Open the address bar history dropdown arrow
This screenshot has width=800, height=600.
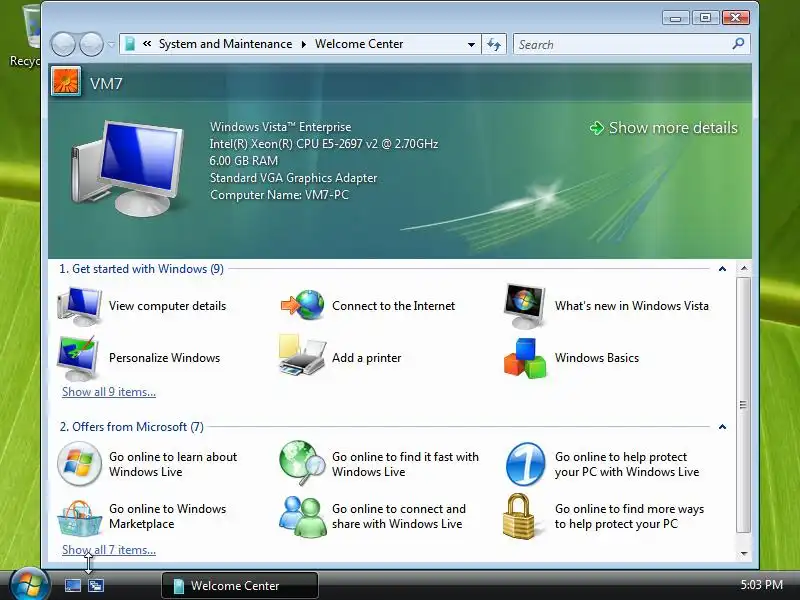tap(471, 44)
